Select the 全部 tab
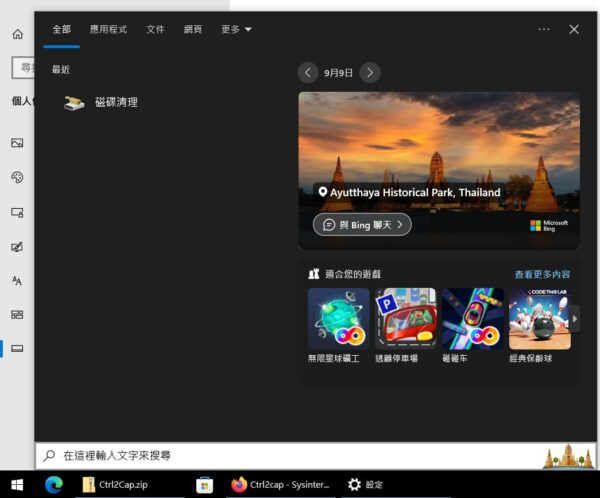600x498 pixels. 62,29
